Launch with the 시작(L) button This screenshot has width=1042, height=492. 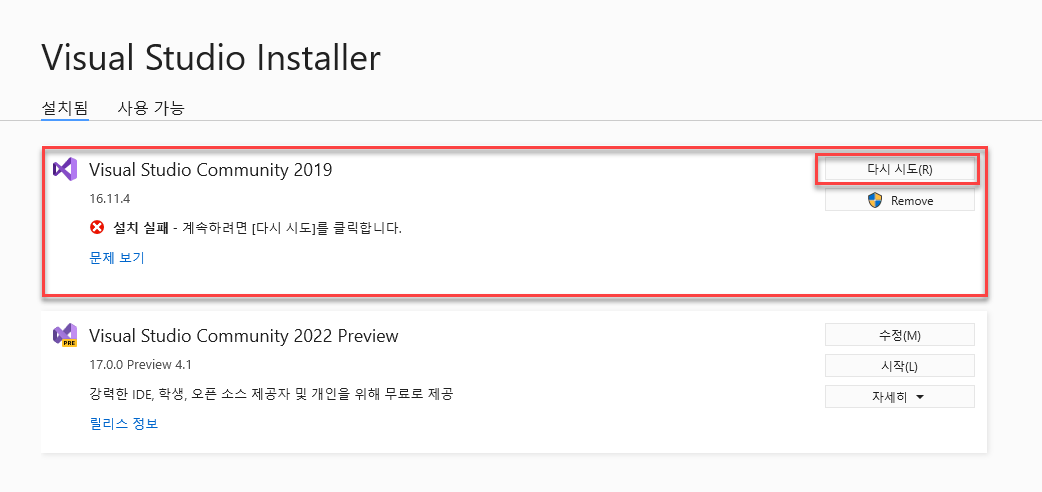[899, 366]
